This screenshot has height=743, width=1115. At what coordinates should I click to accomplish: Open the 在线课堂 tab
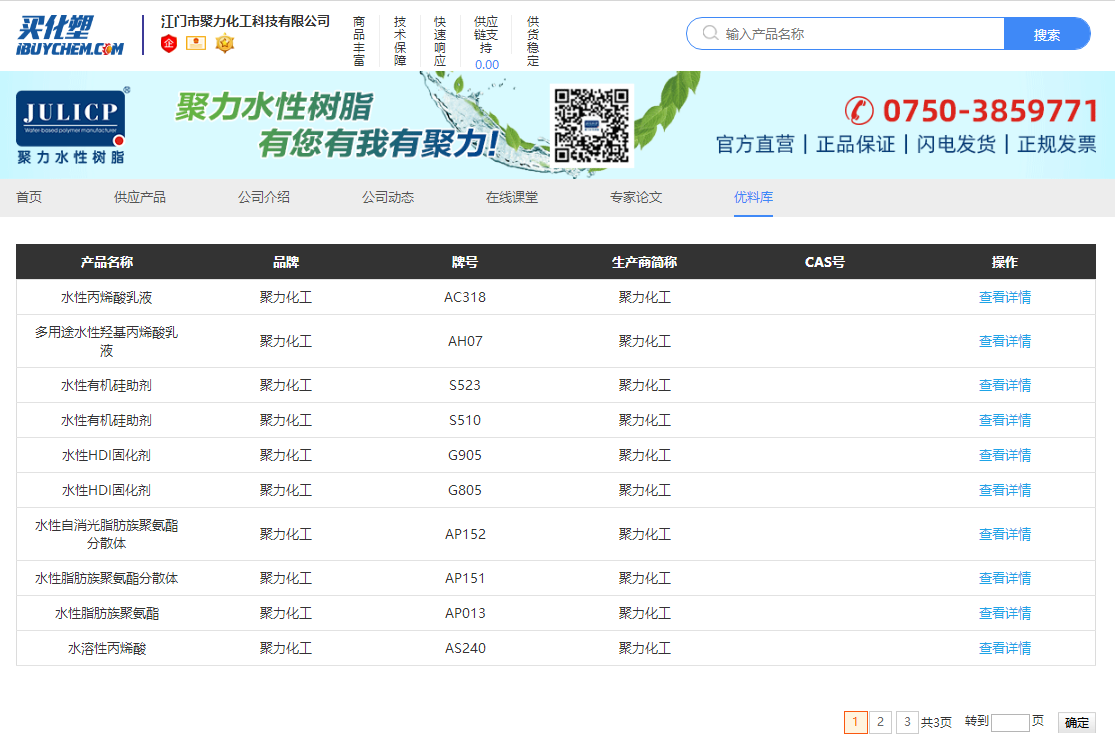click(x=512, y=197)
